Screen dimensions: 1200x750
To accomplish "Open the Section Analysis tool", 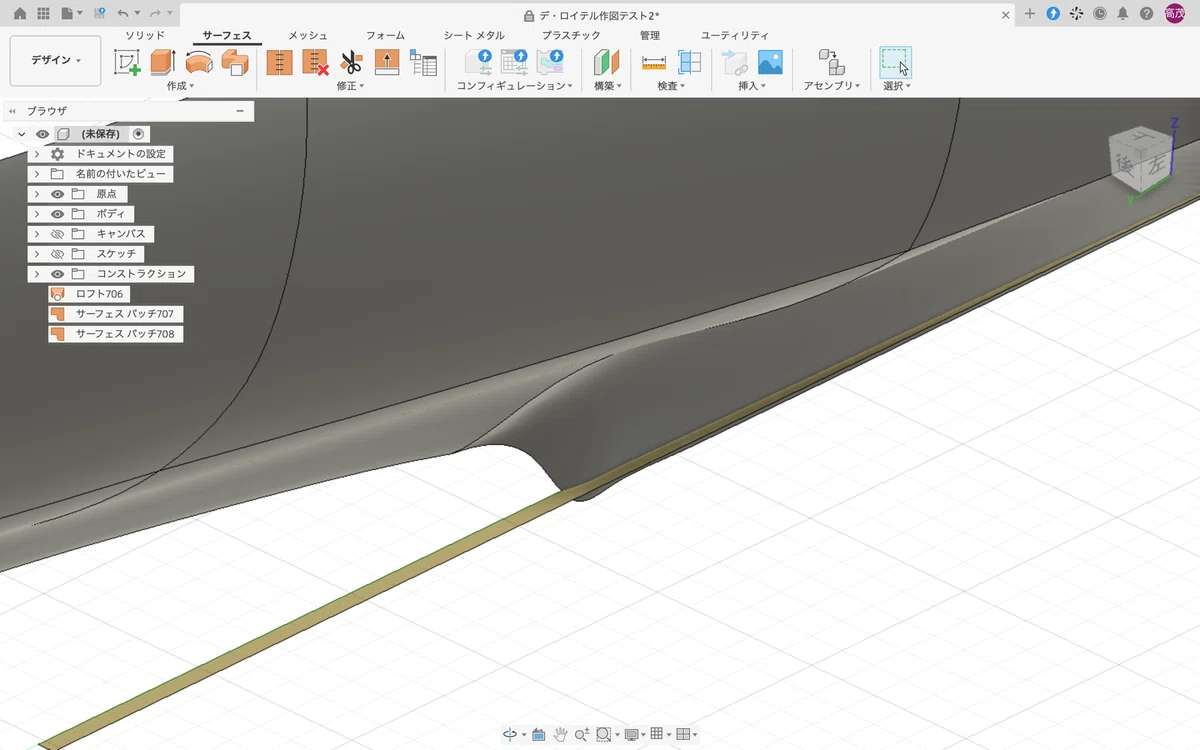I will (x=689, y=63).
